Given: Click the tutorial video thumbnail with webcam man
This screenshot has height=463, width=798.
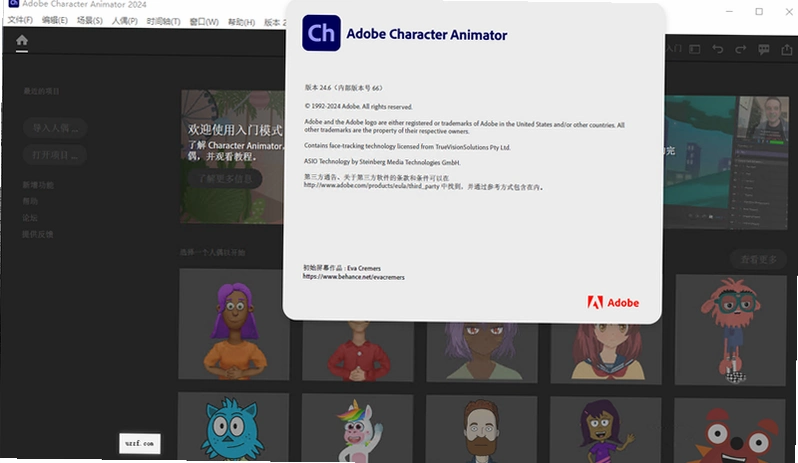Looking at the screenshot, I should [726, 163].
